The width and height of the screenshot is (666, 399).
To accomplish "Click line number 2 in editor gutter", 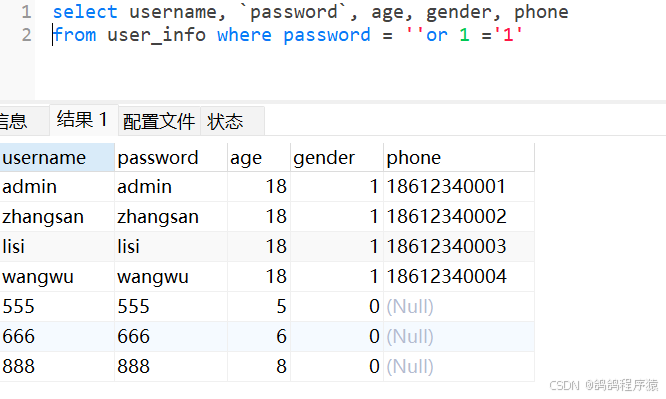I will (26, 35).
